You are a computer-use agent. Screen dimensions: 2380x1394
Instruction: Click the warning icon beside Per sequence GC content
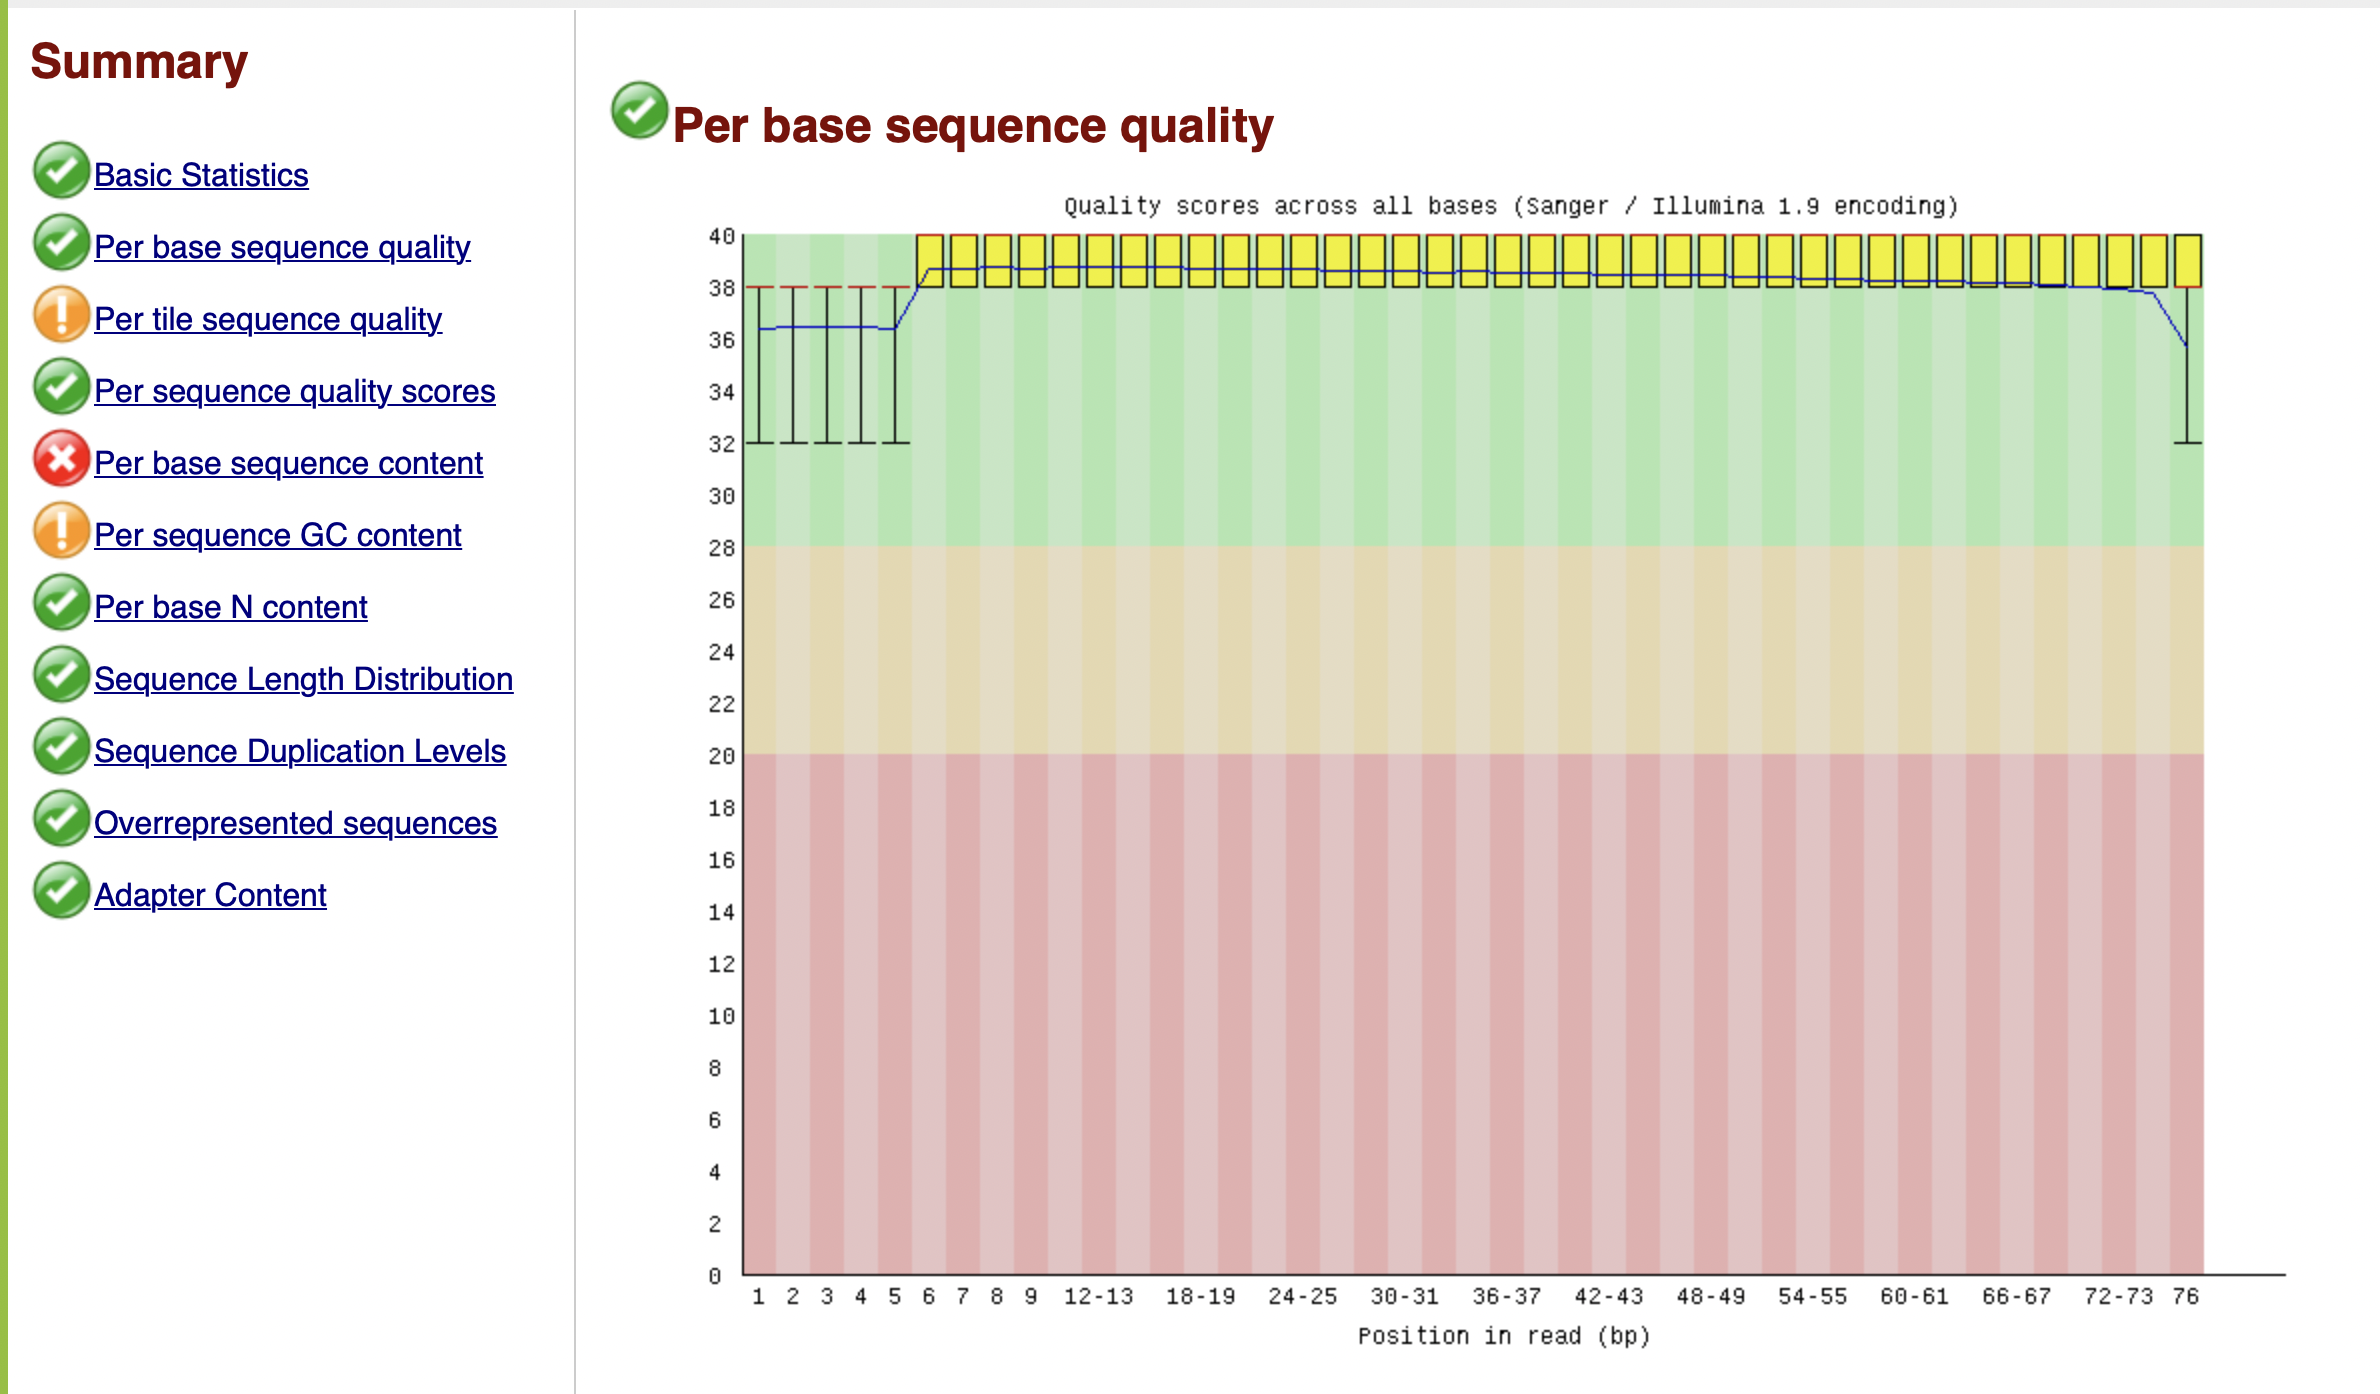(x=61, y=531)
